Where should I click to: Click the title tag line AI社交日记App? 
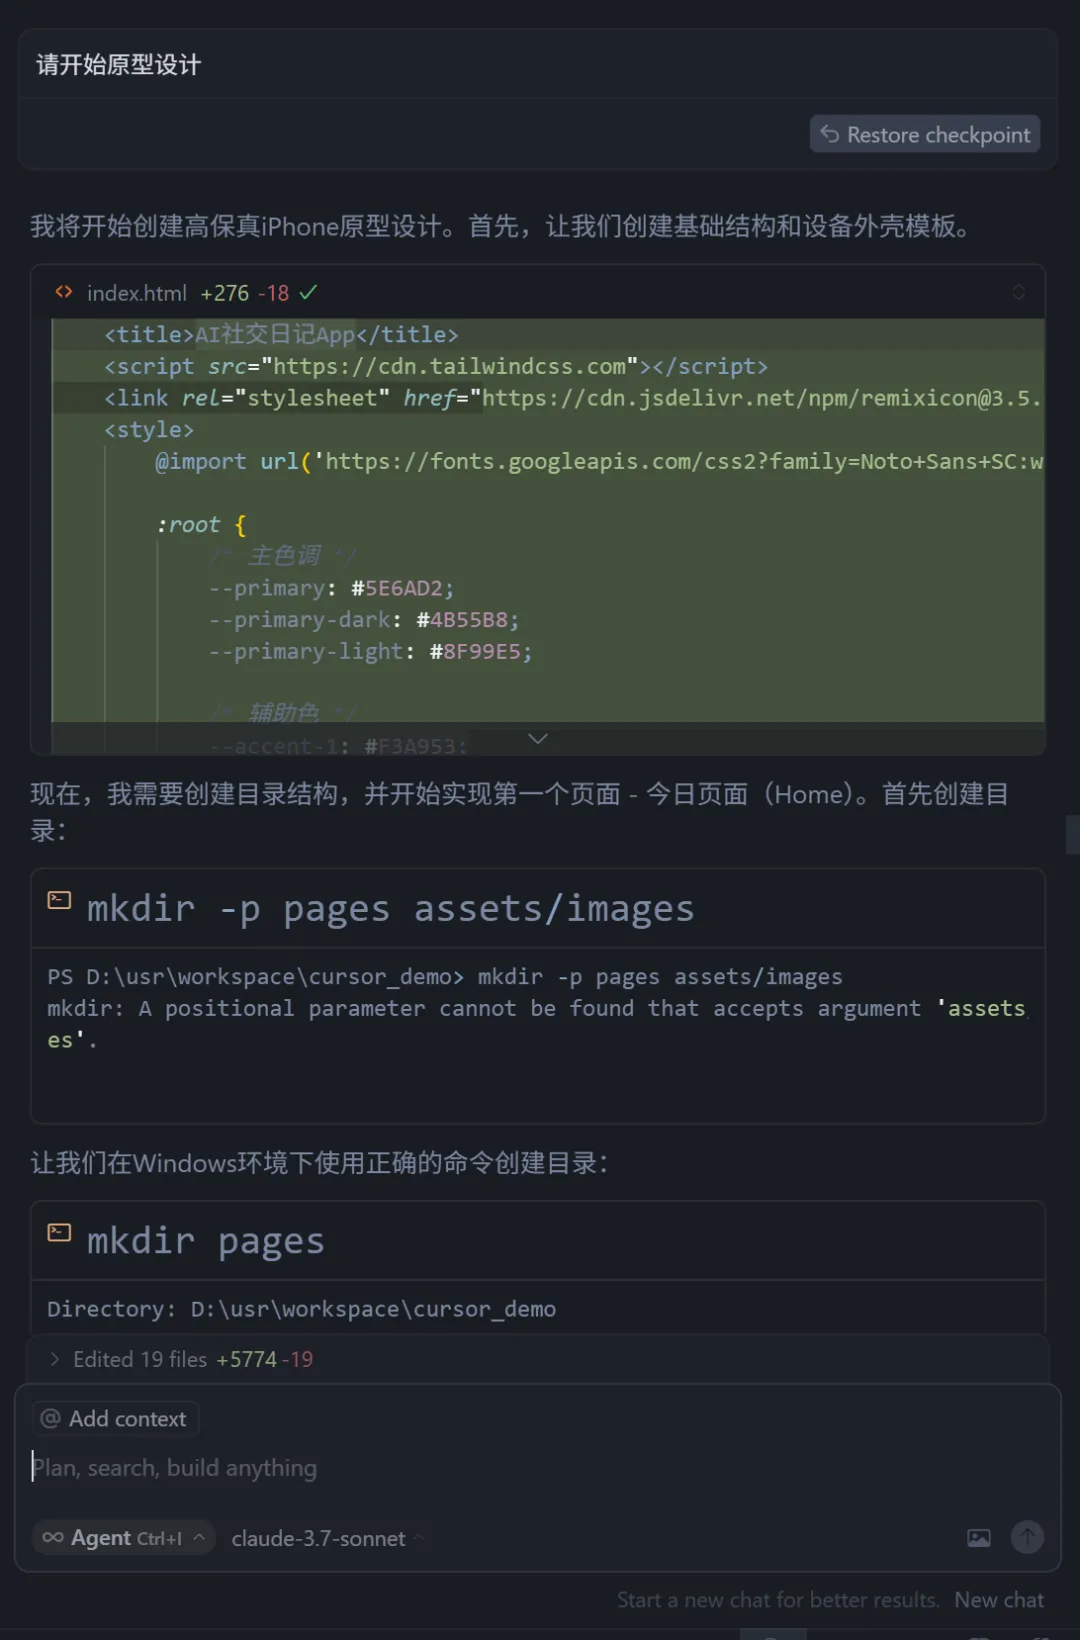pyautogui.click(x=281, y=335)
